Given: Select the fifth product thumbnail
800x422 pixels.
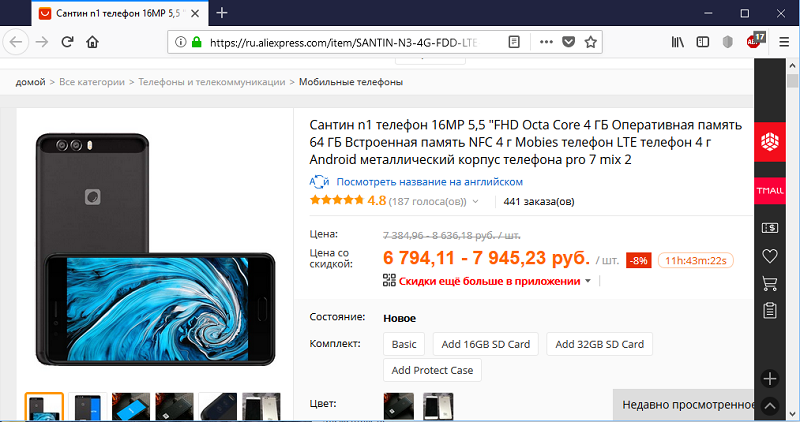Looking at the screenshot, I should click(217, 407).
